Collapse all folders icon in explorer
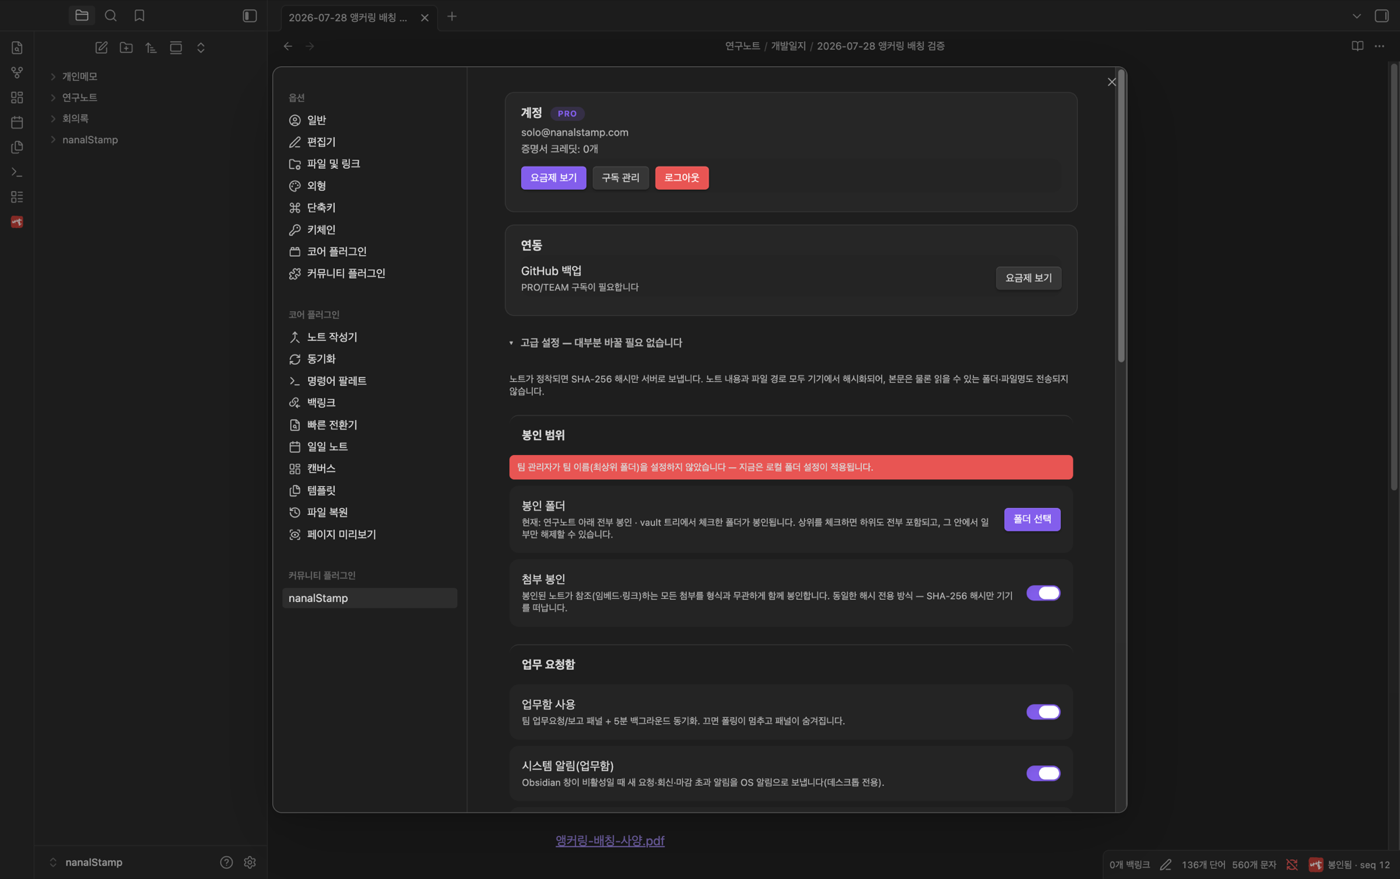Image resolution: width=1400 pixels, height=879 pixels. [201, 48]
